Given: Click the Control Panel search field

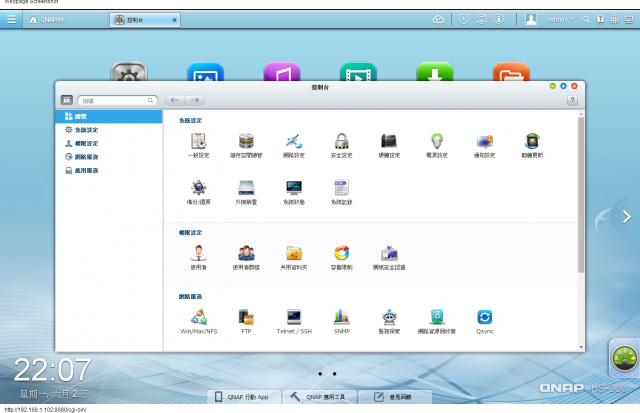Looking at the screenshot, I should 118,100.
